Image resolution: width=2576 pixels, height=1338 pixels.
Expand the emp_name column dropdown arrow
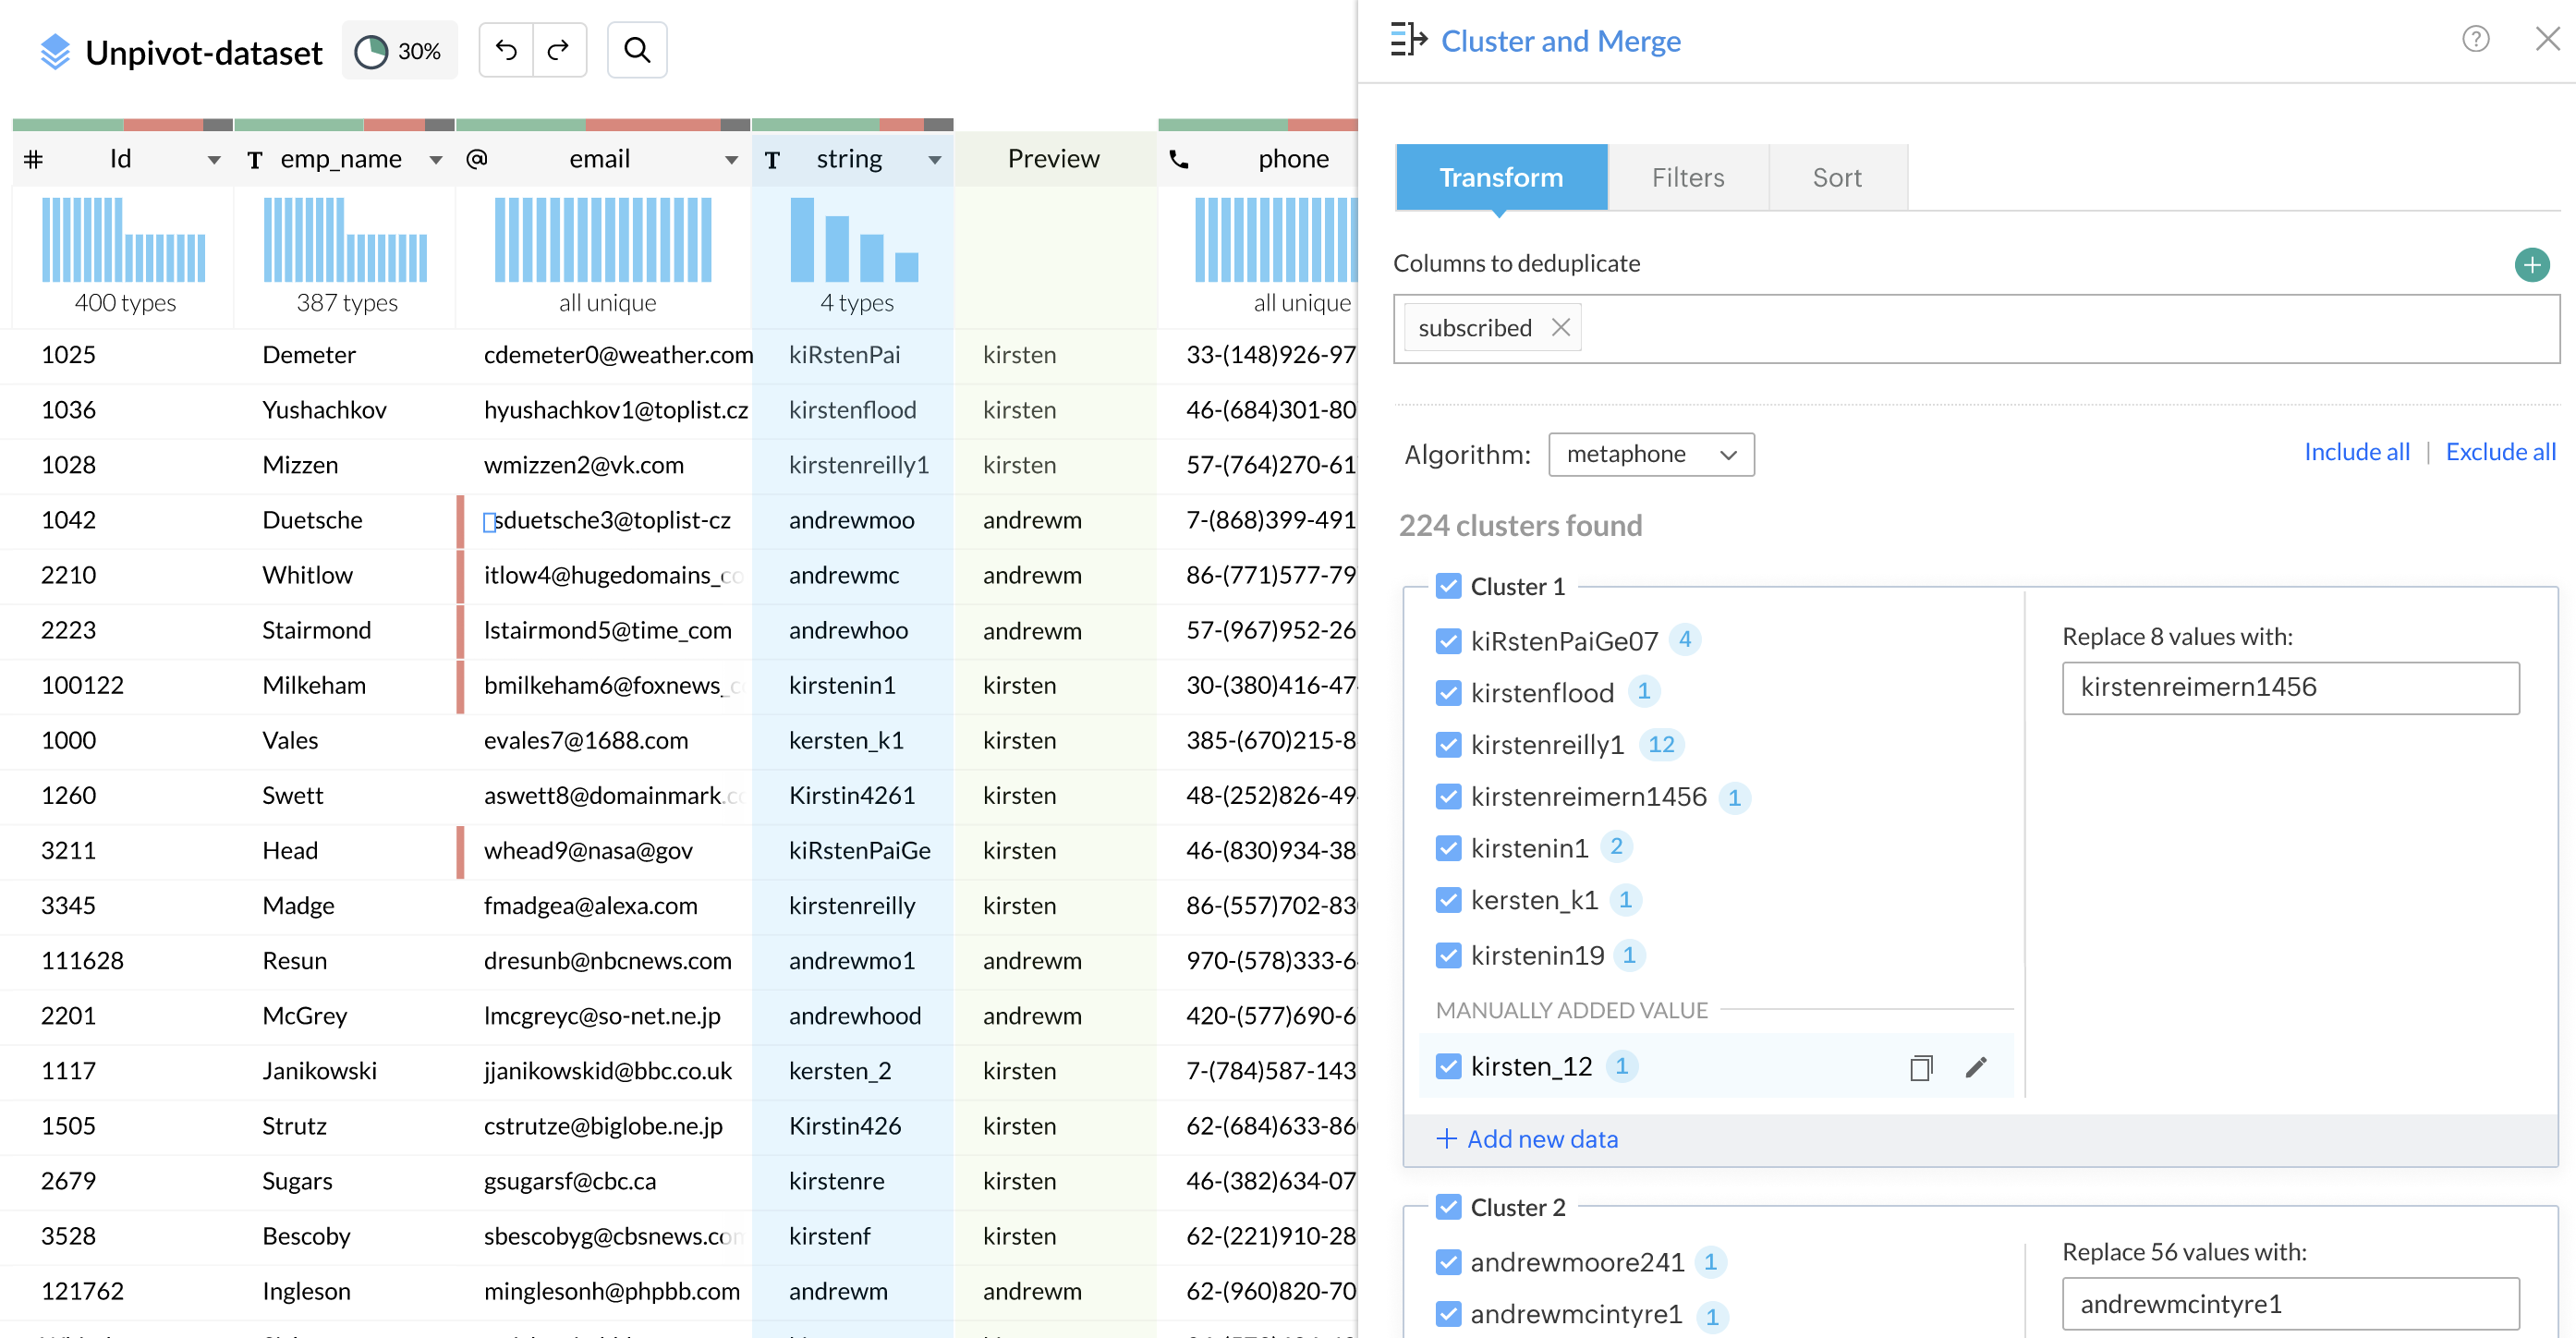coord(436,160)
